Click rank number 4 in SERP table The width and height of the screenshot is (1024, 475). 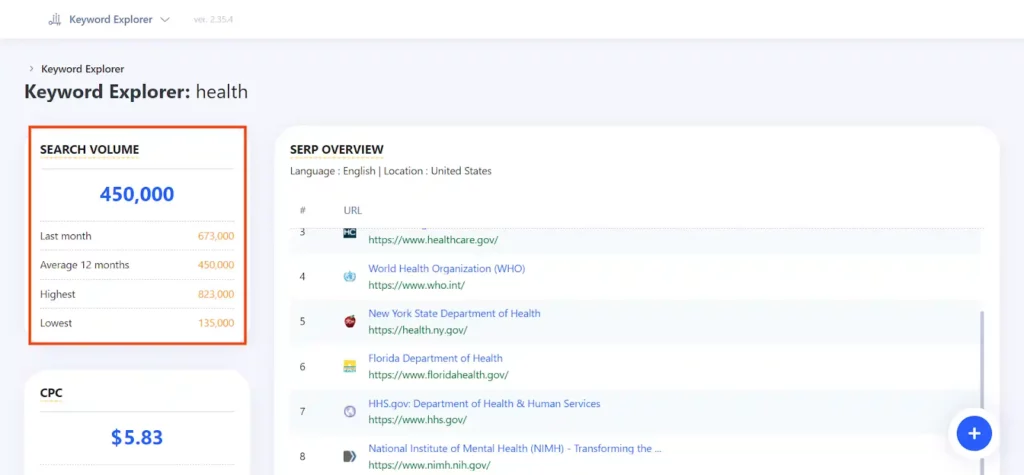click(302, 276)
